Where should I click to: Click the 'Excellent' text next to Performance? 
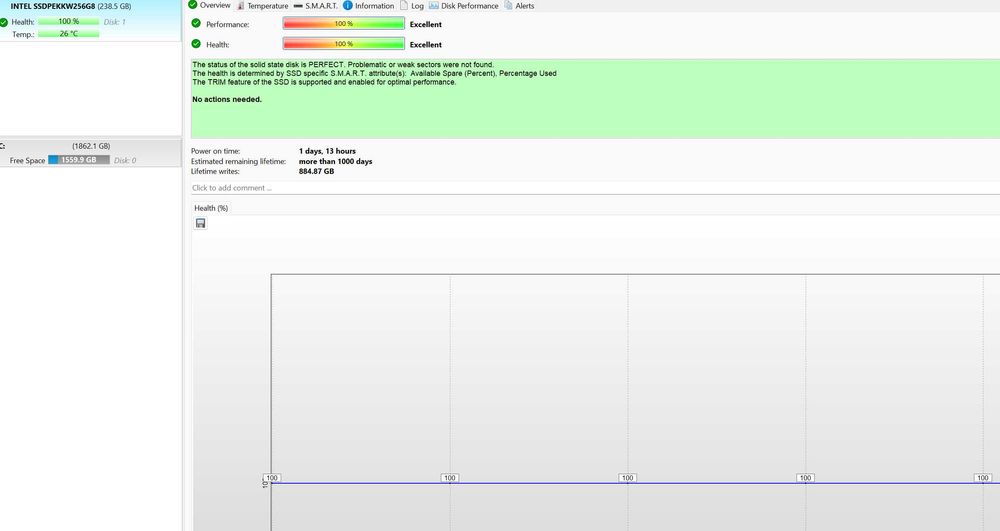tap(425, 24)
